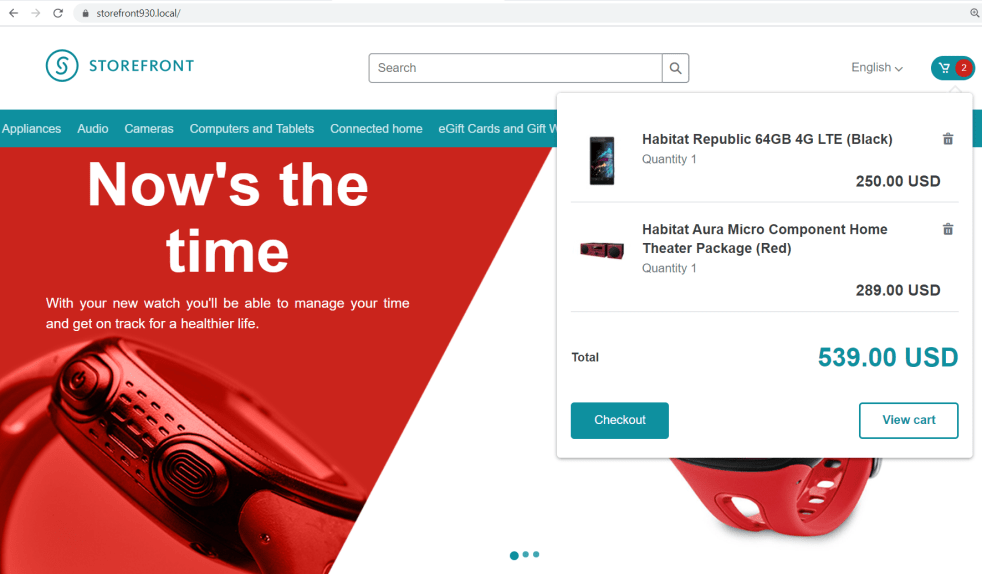Screen dimensions: 982x574
Task: Click the Storefront logo
Action: [120, 65]
